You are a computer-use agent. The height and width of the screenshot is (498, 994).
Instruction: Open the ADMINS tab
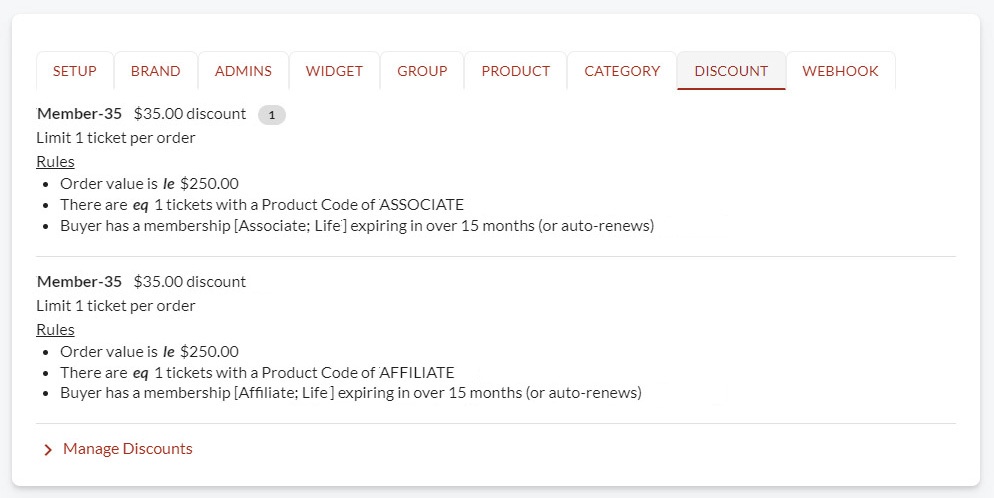tap(243, 71)
